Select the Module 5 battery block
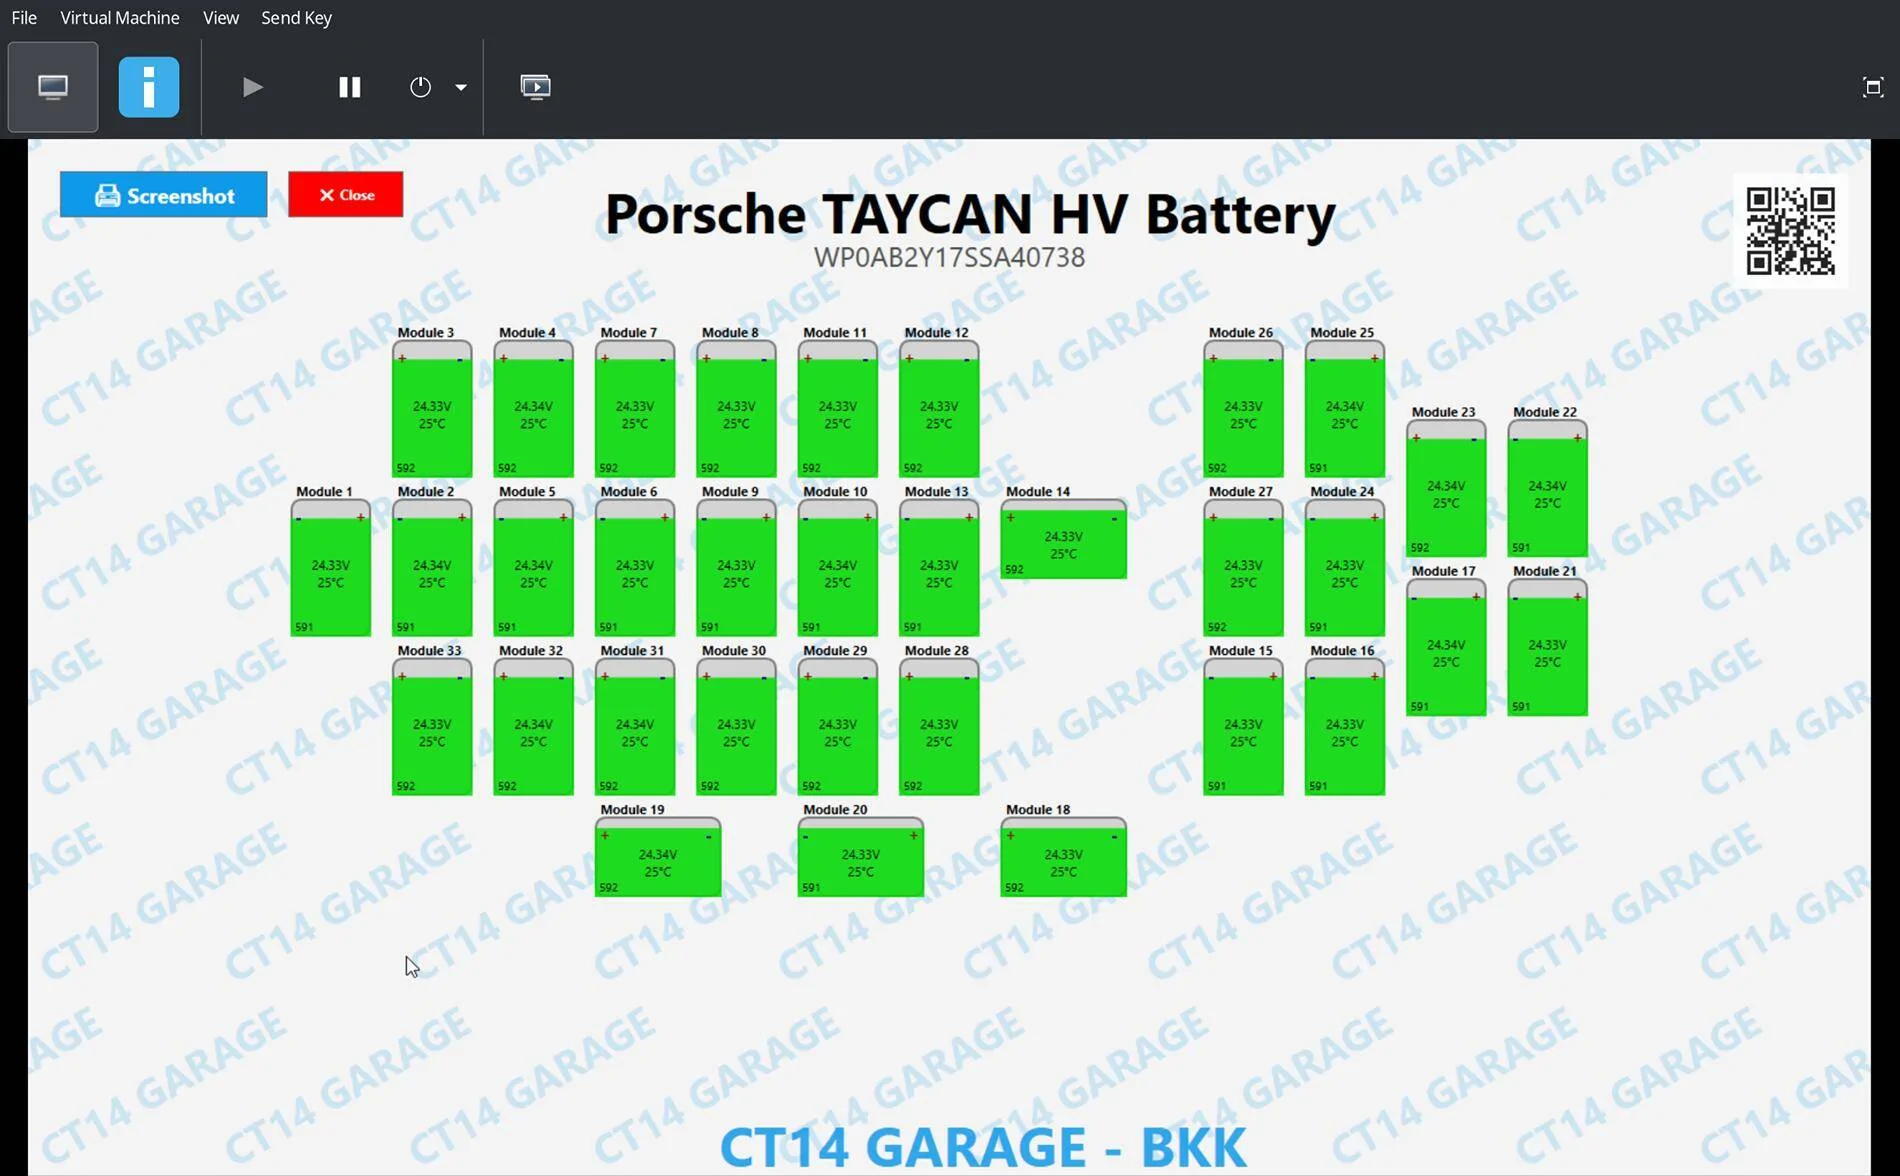This screenshot has width=1900, height=1176. tap(534, 568)
